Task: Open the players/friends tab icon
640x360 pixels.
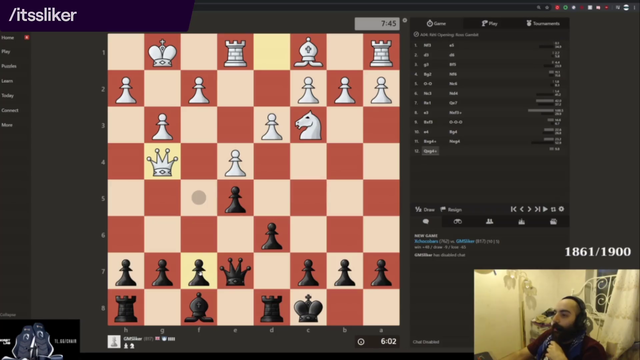Action: click(x=489, y=221)
